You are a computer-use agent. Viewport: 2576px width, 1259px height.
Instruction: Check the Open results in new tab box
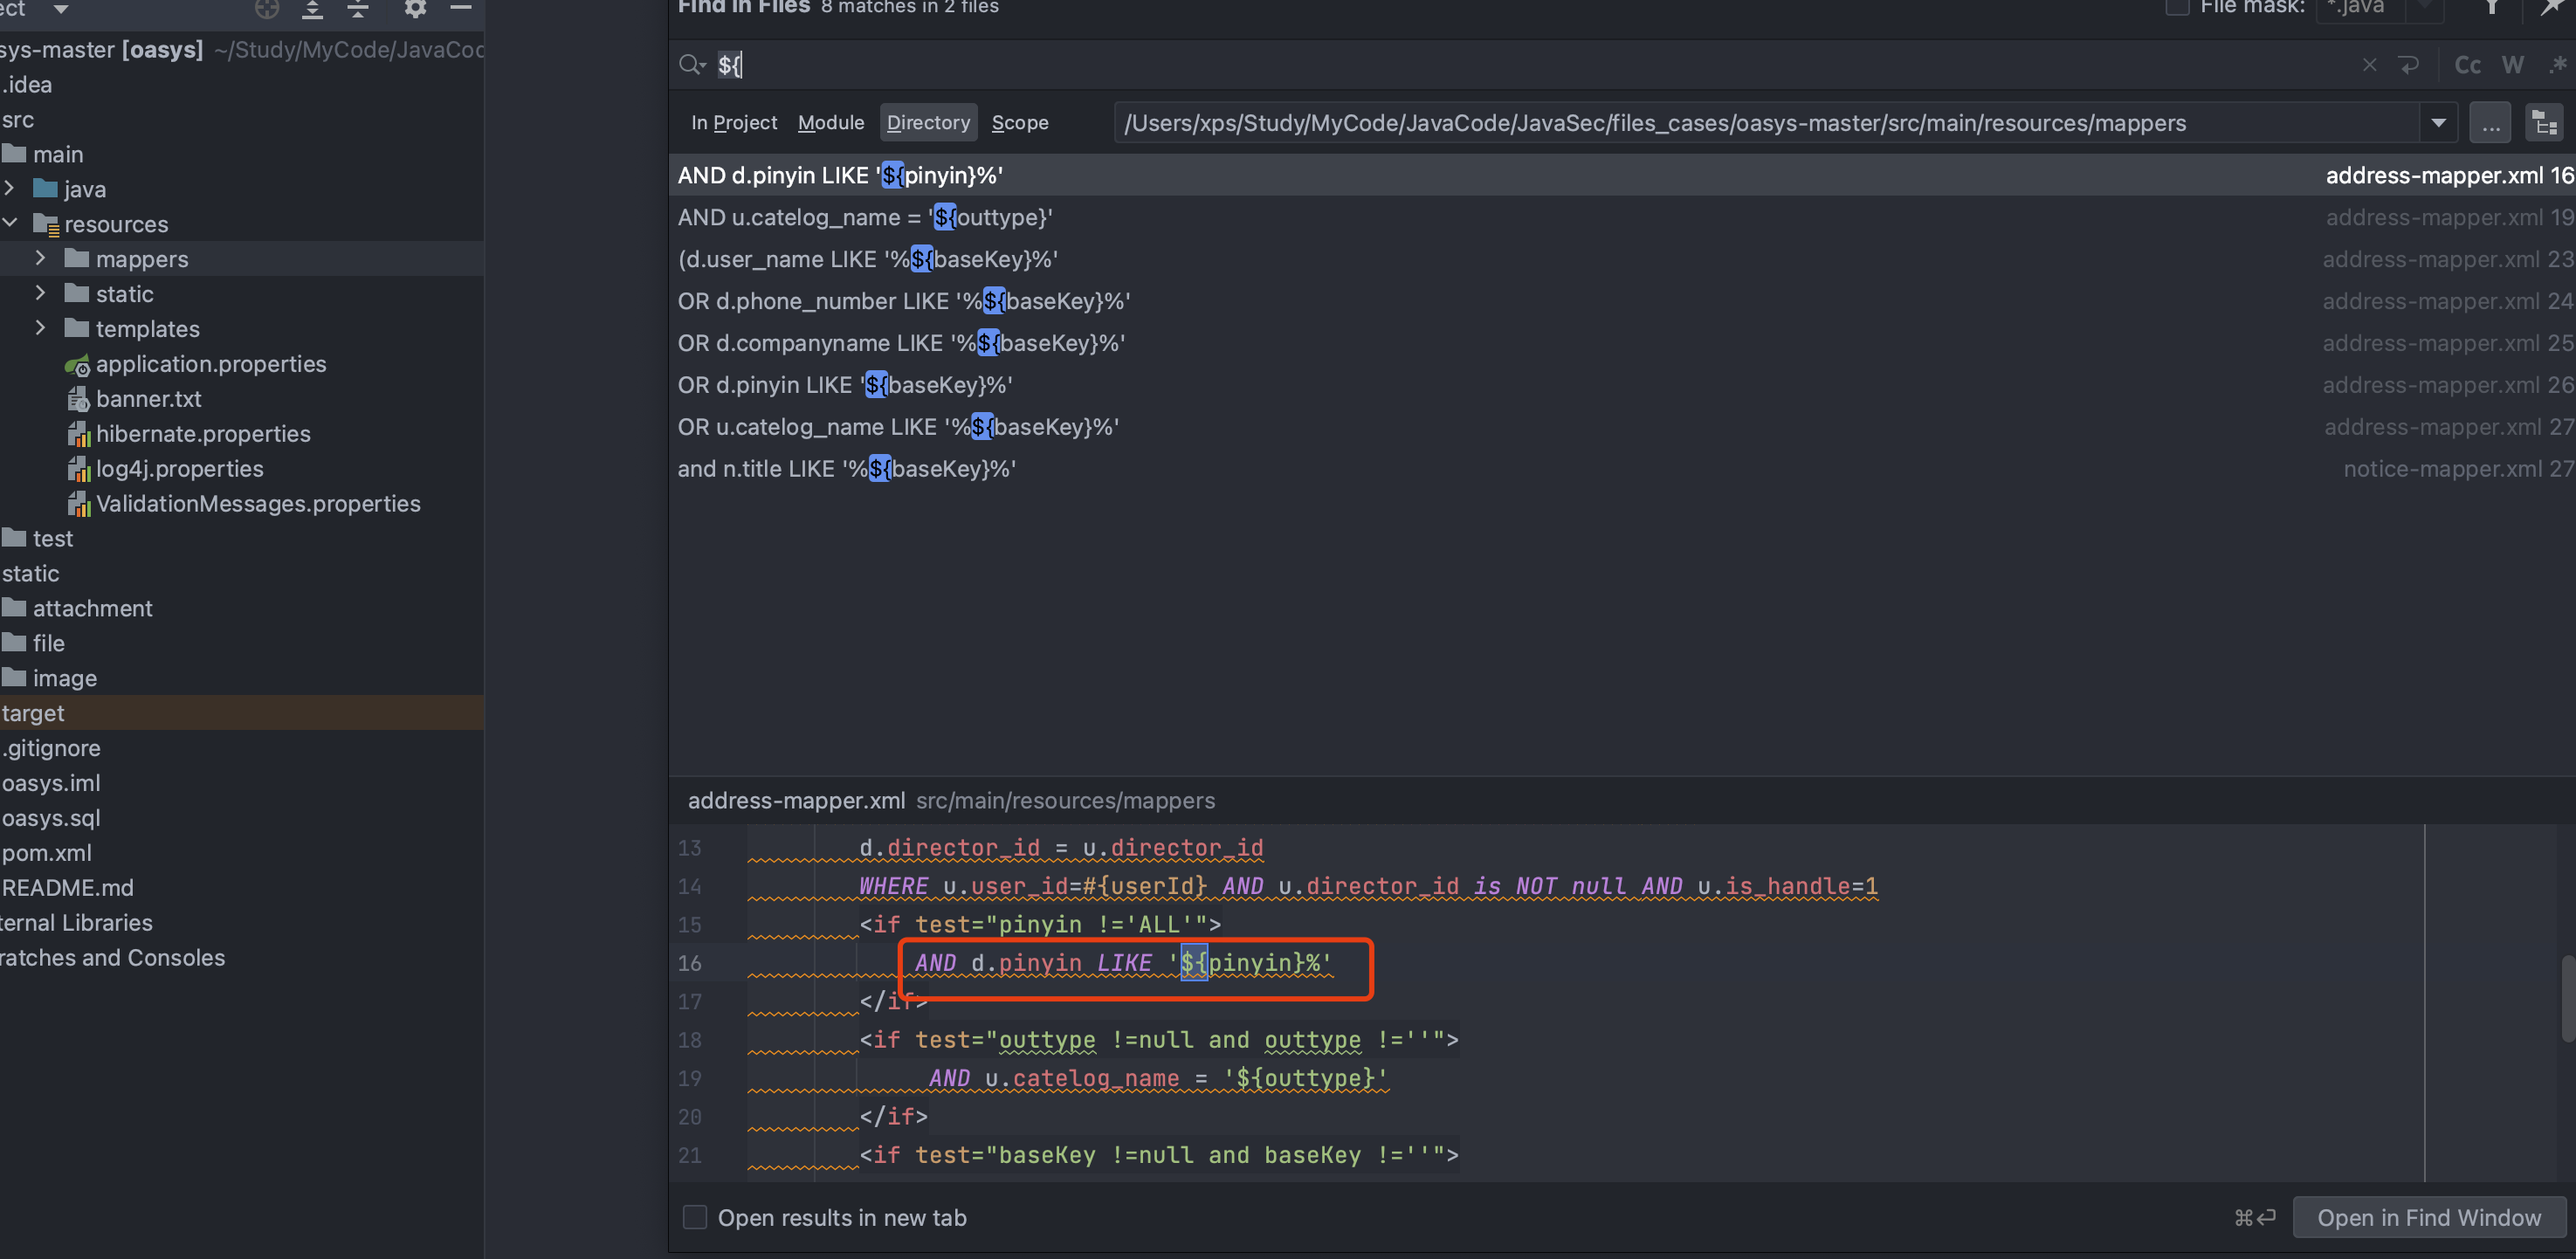(x=694, y=1217)
